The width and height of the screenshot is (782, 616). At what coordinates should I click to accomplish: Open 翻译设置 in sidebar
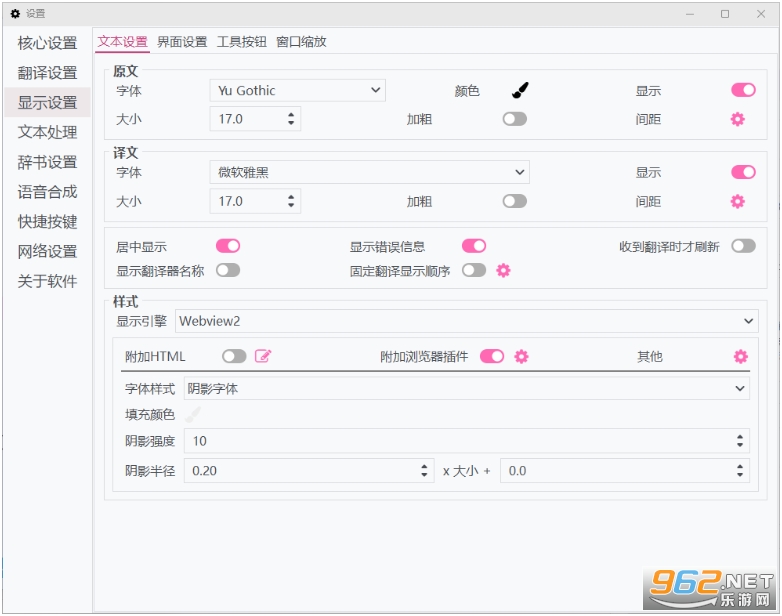[x=47, y=73]
